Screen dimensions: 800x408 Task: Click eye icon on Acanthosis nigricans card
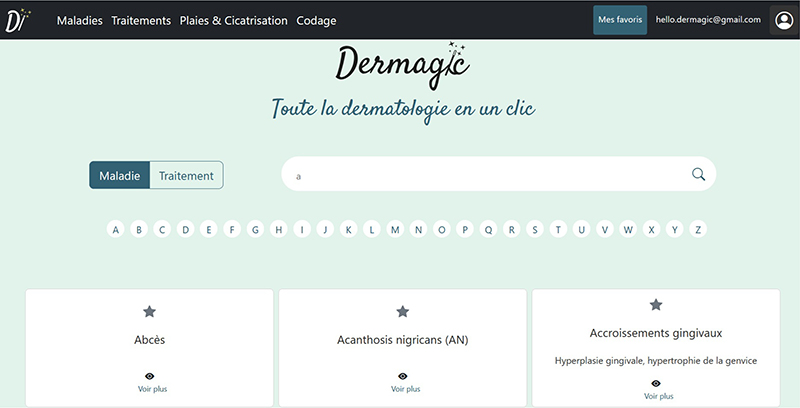(403, 376)
